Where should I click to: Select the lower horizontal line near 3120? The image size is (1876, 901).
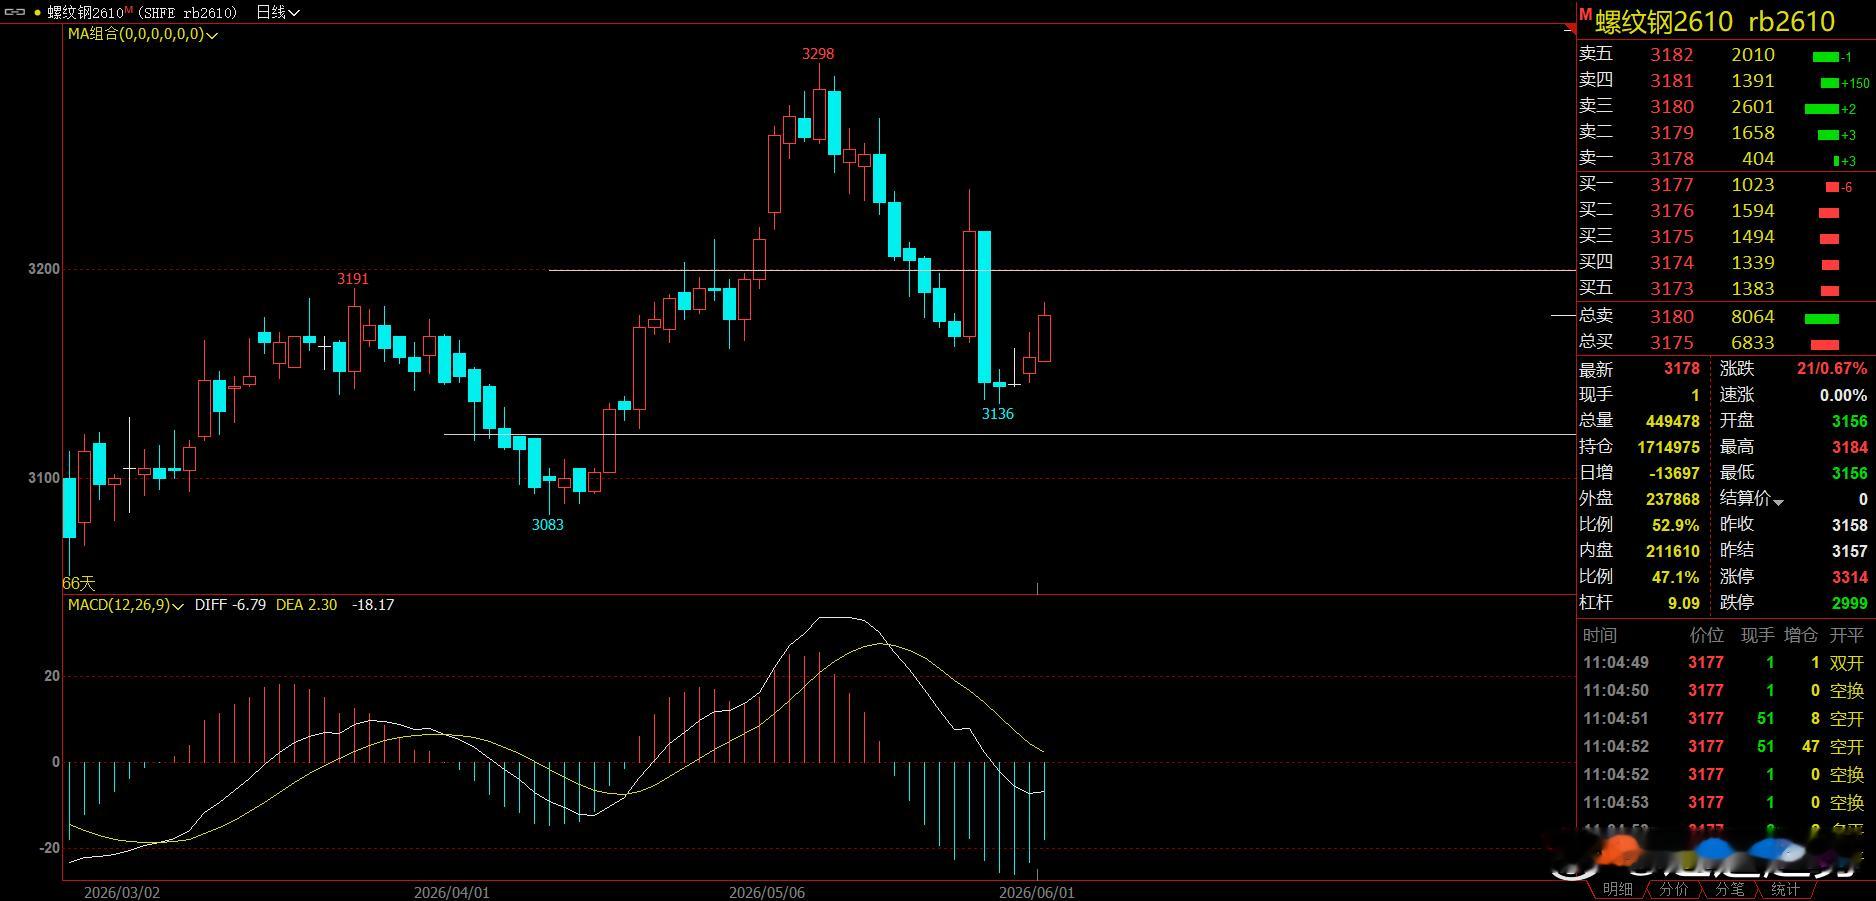pos(1009,434)
